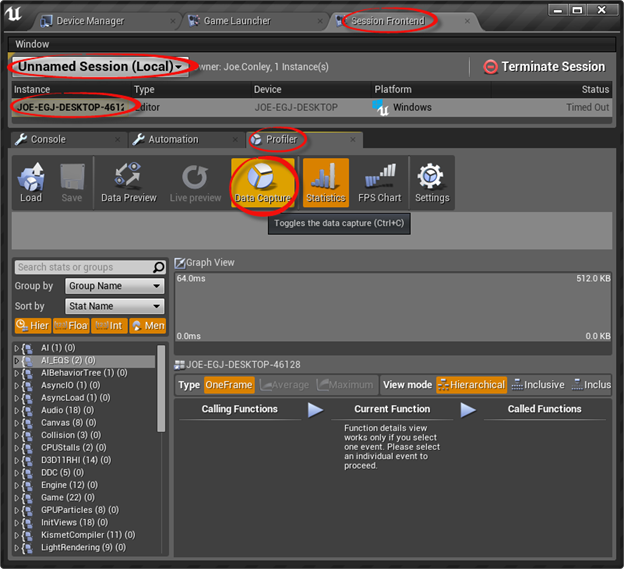This screenshot has height=569, width=624.
Task: Click the InitViews group icon
Action: tap(27, 523)
